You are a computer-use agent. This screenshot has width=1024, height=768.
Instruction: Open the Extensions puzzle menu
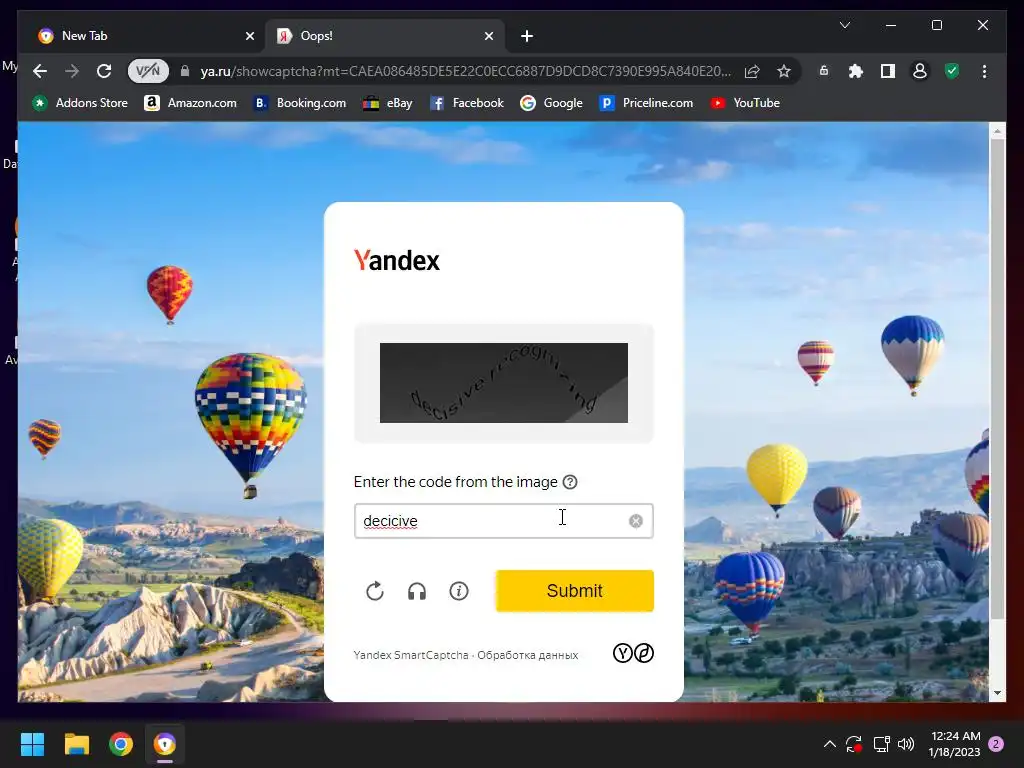856,71
